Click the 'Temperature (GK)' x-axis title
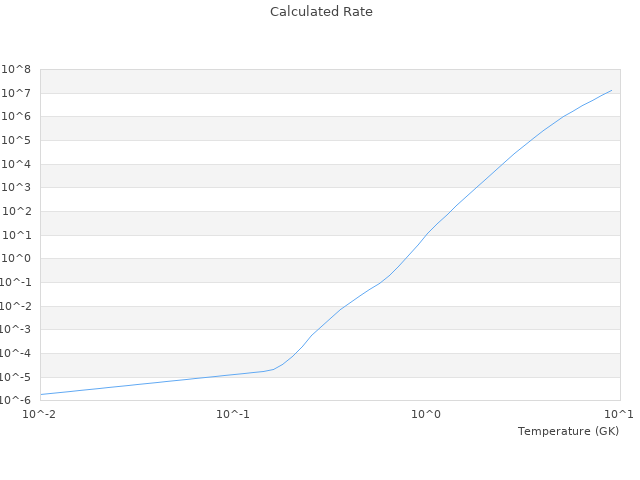 click(x=568, y=431)
